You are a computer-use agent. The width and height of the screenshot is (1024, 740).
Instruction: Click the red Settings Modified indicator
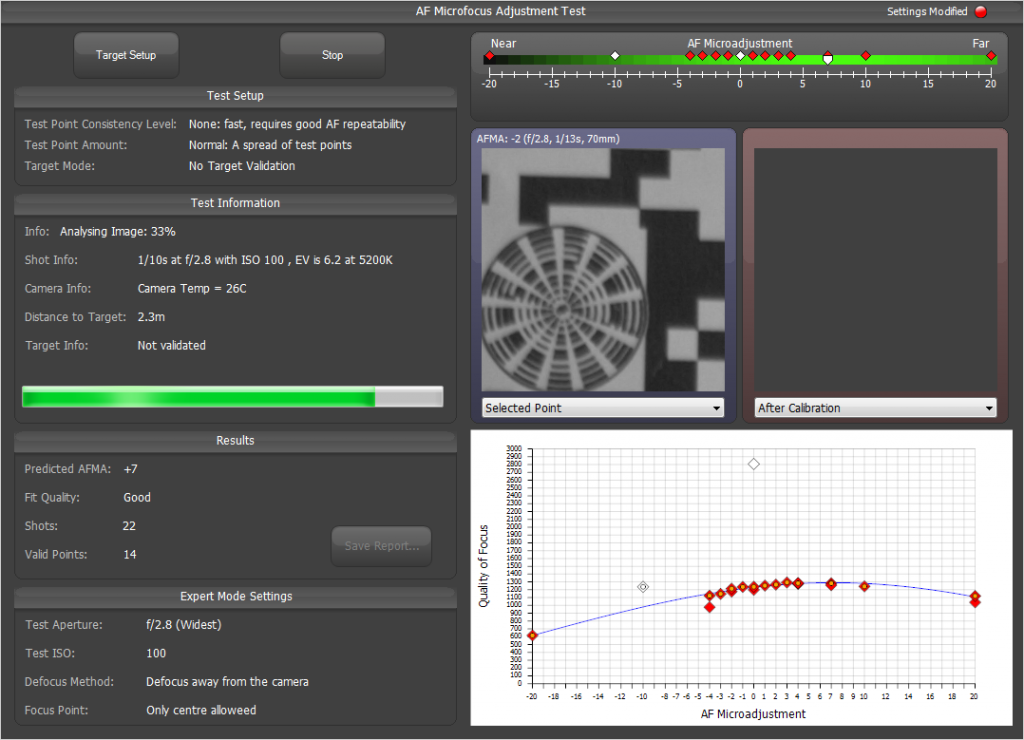click(980, 12)
